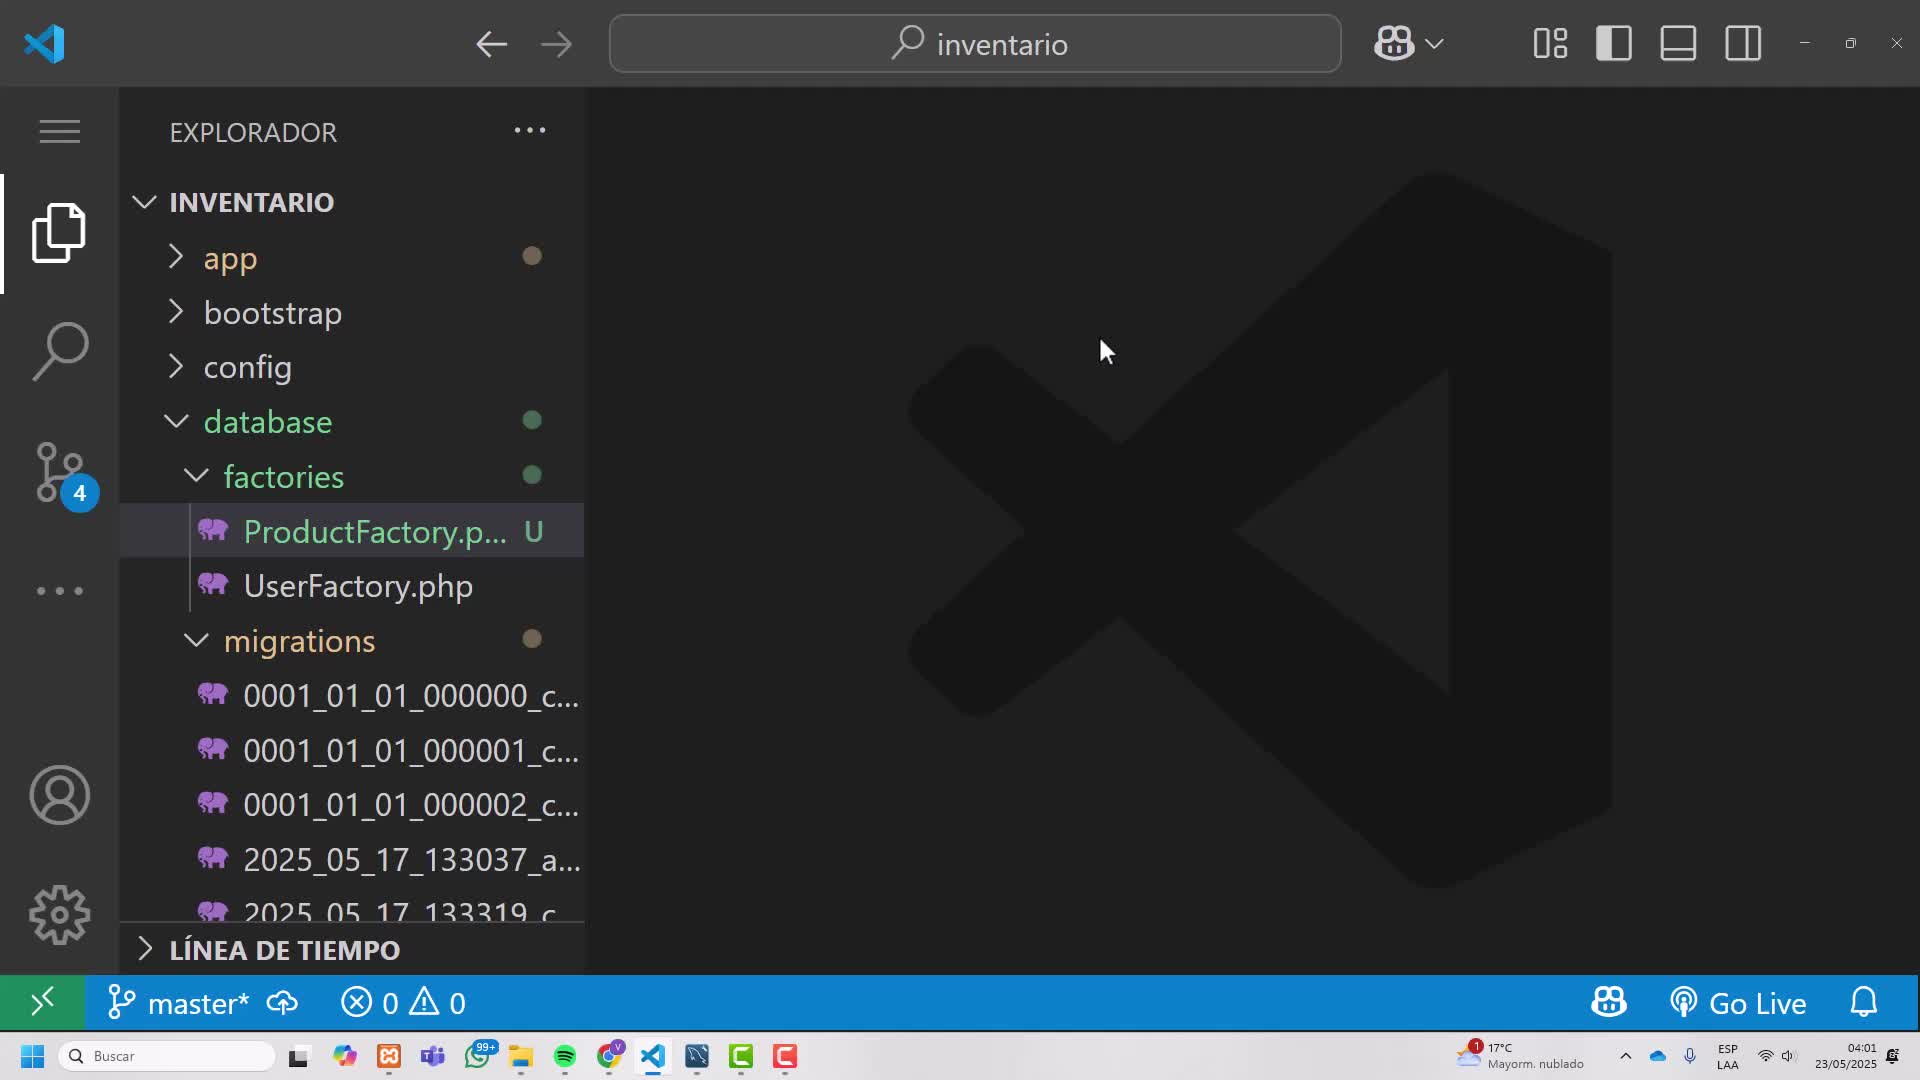Click the master* branch indicator

click(x=178, y=1003)
